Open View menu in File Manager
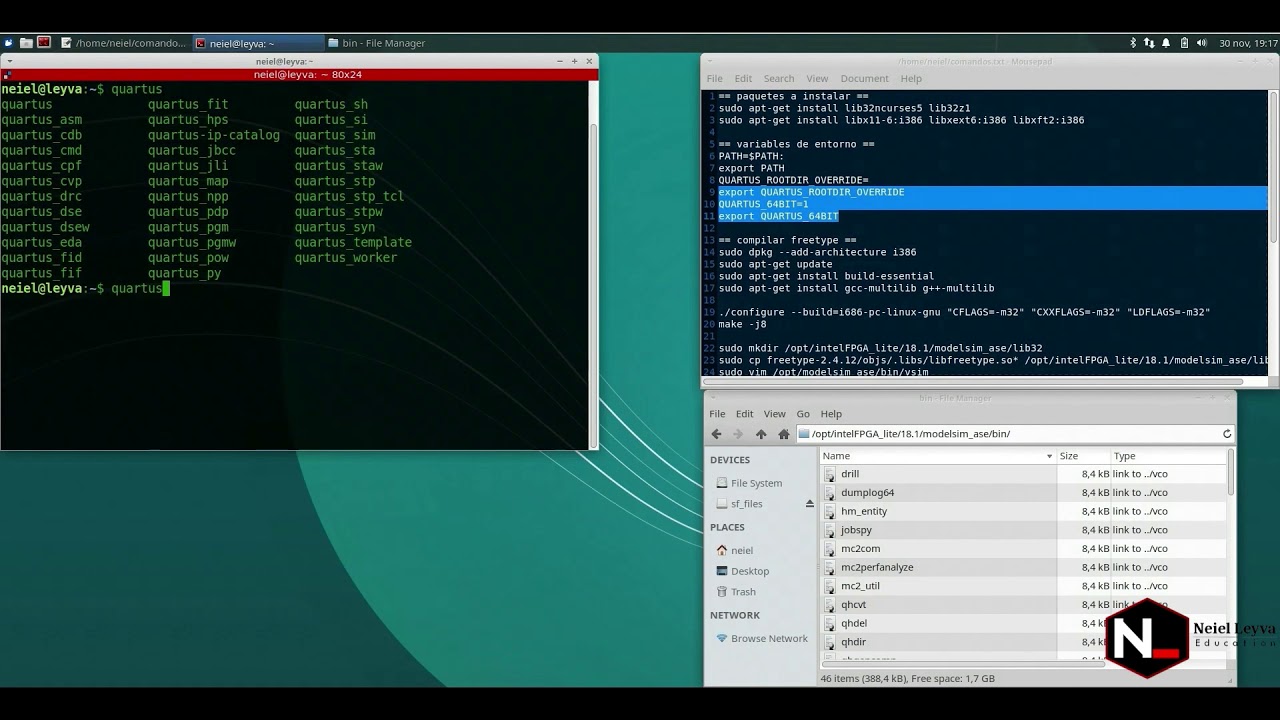This screenshot has width=1280, height=720. click(x=775, y=414)
